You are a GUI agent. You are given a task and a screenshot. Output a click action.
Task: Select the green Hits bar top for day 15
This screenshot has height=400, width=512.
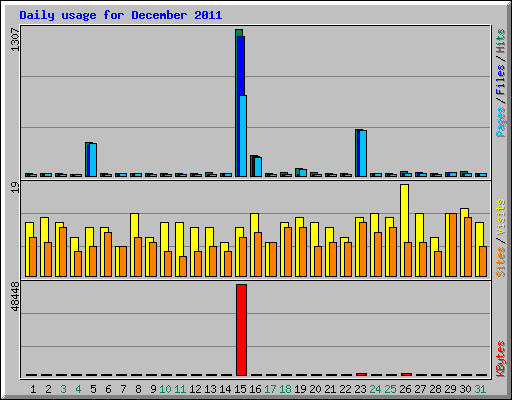(239, 32)
